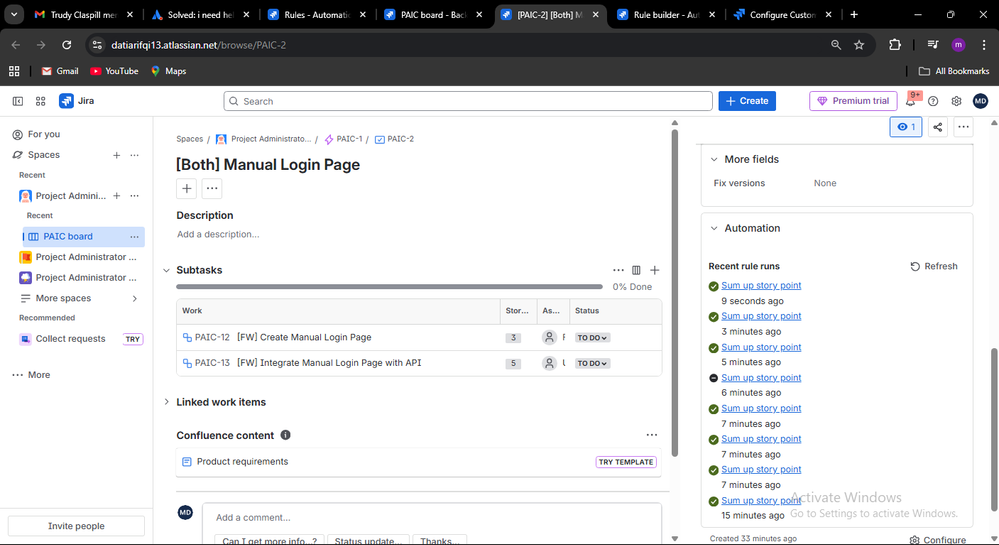The width and height of the screenshot is (999, 545).
Task: Click the main content vertical scrollbar
Action: coord(675,293)
